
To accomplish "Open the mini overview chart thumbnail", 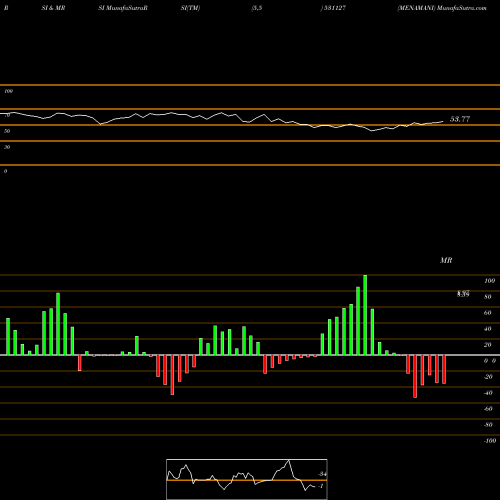I will point(247,479).
